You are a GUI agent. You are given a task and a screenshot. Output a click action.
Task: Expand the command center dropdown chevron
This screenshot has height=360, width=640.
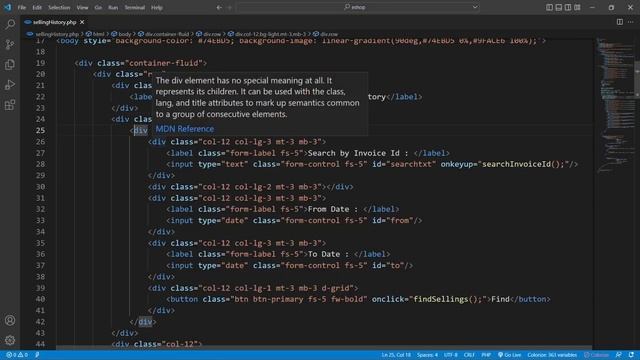(x=475, y=7)
